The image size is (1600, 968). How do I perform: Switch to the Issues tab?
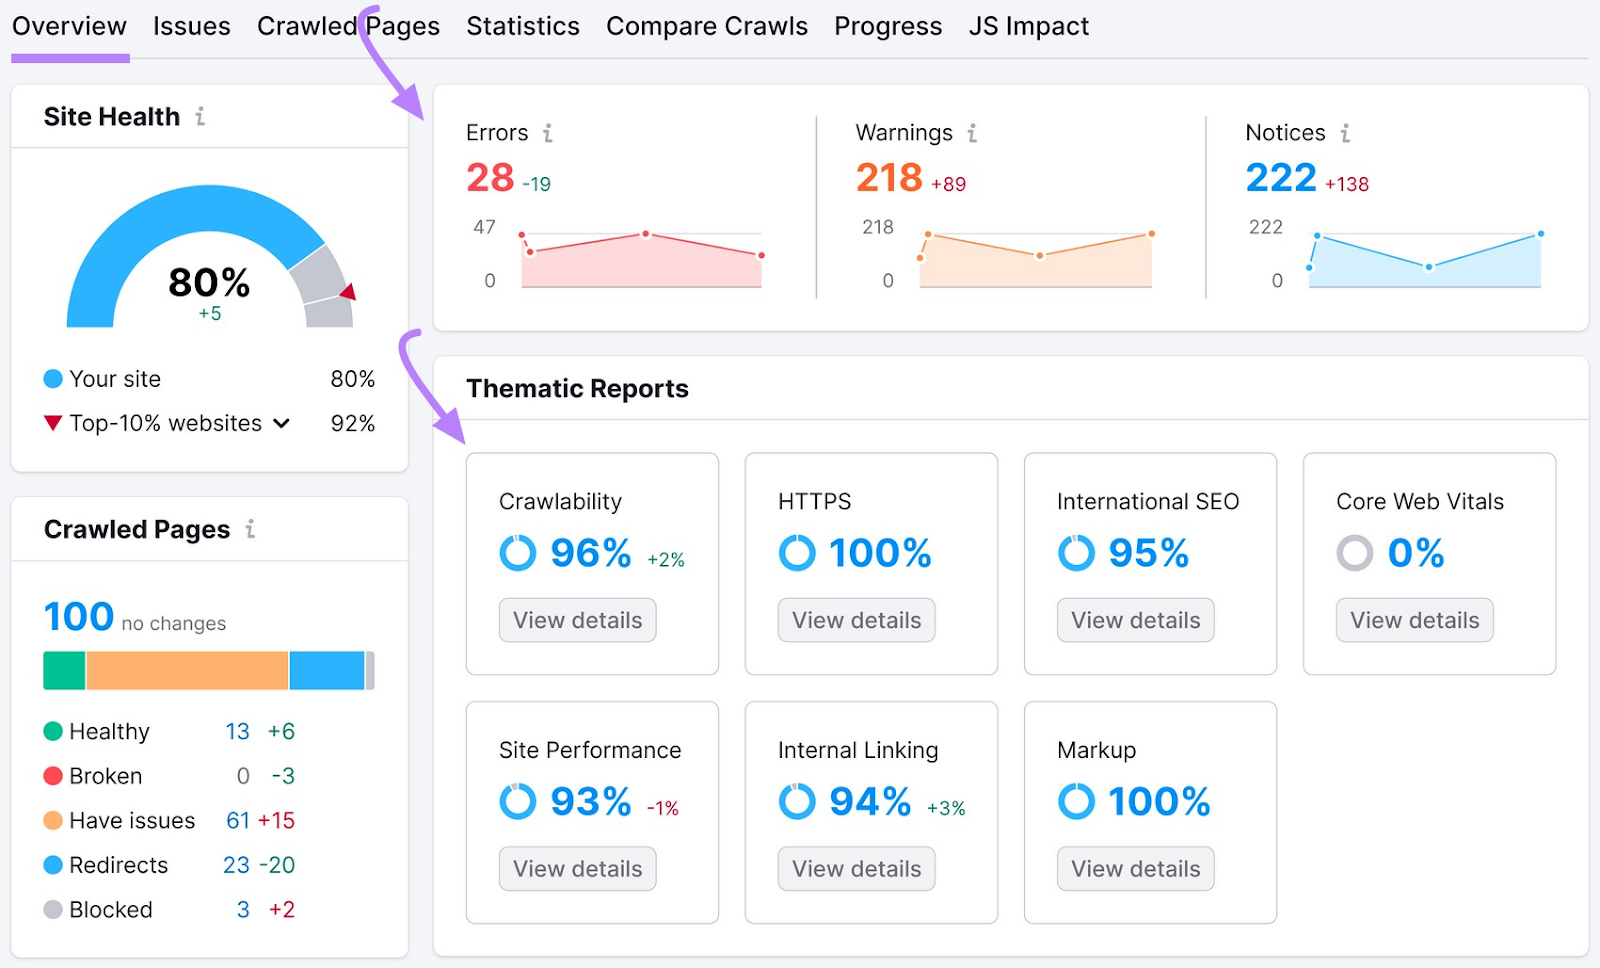coord(191,26)
